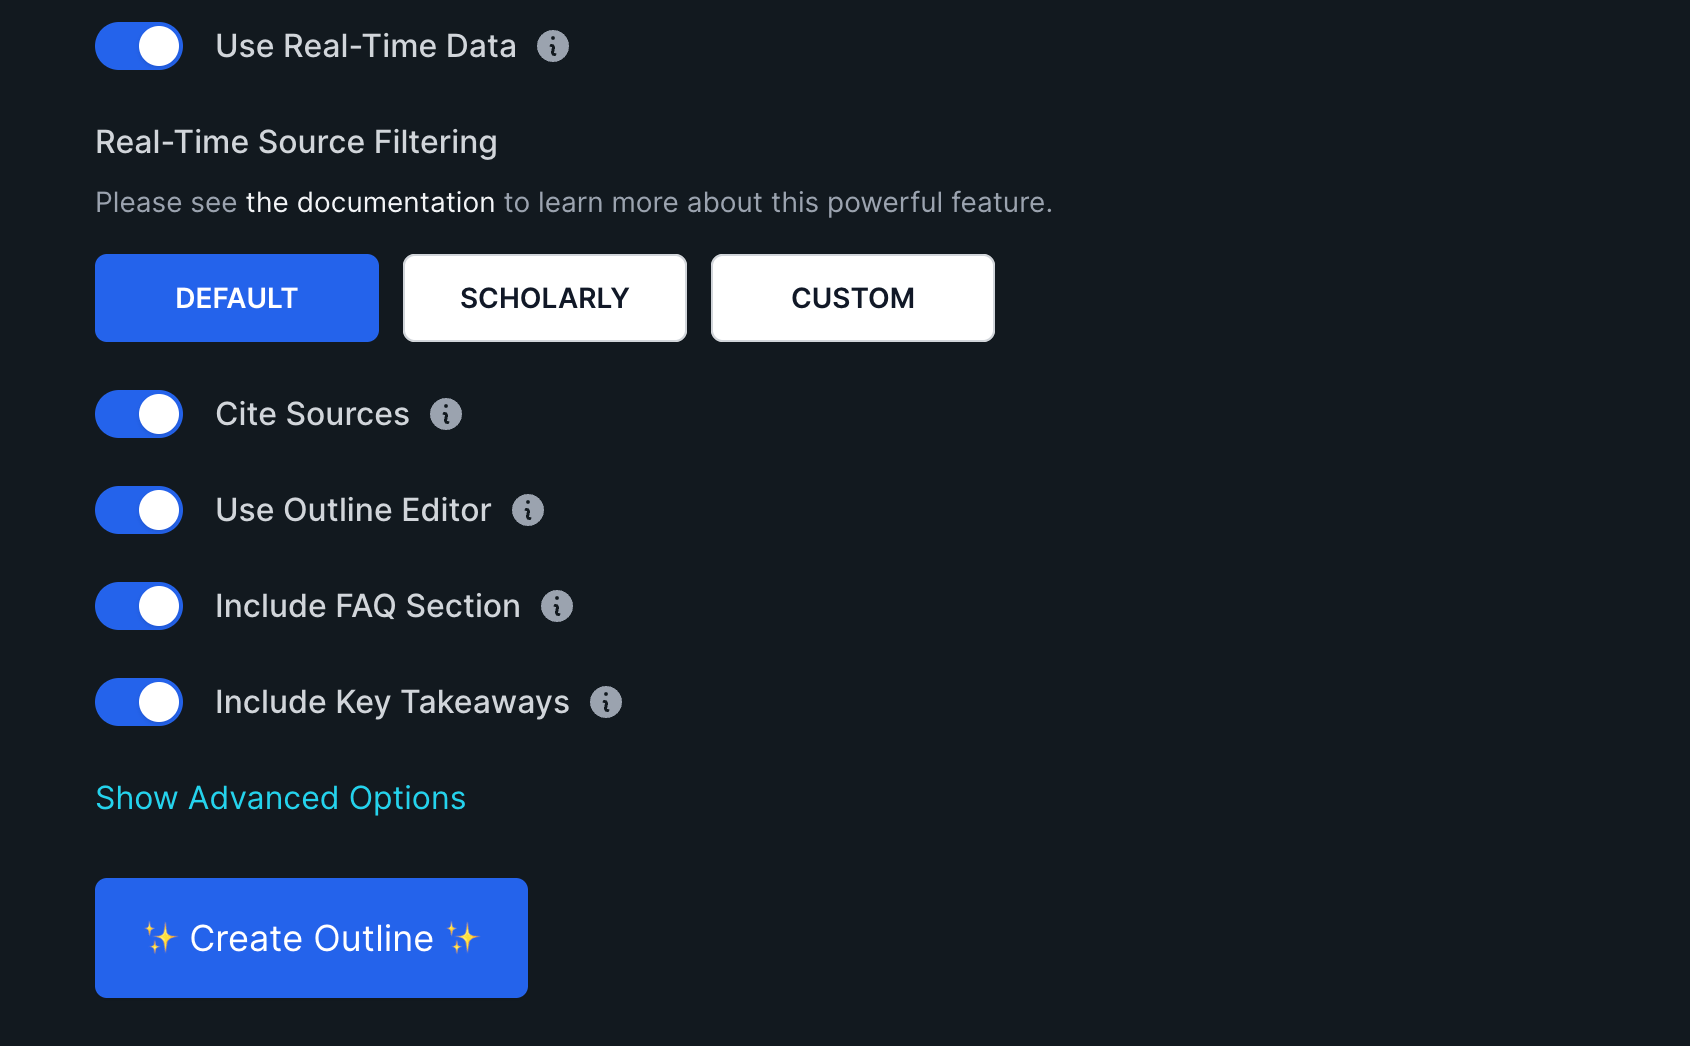Show info about Use Outline Editor
The height and width of the screenshot is (1046, 1690).
point(528,510)
